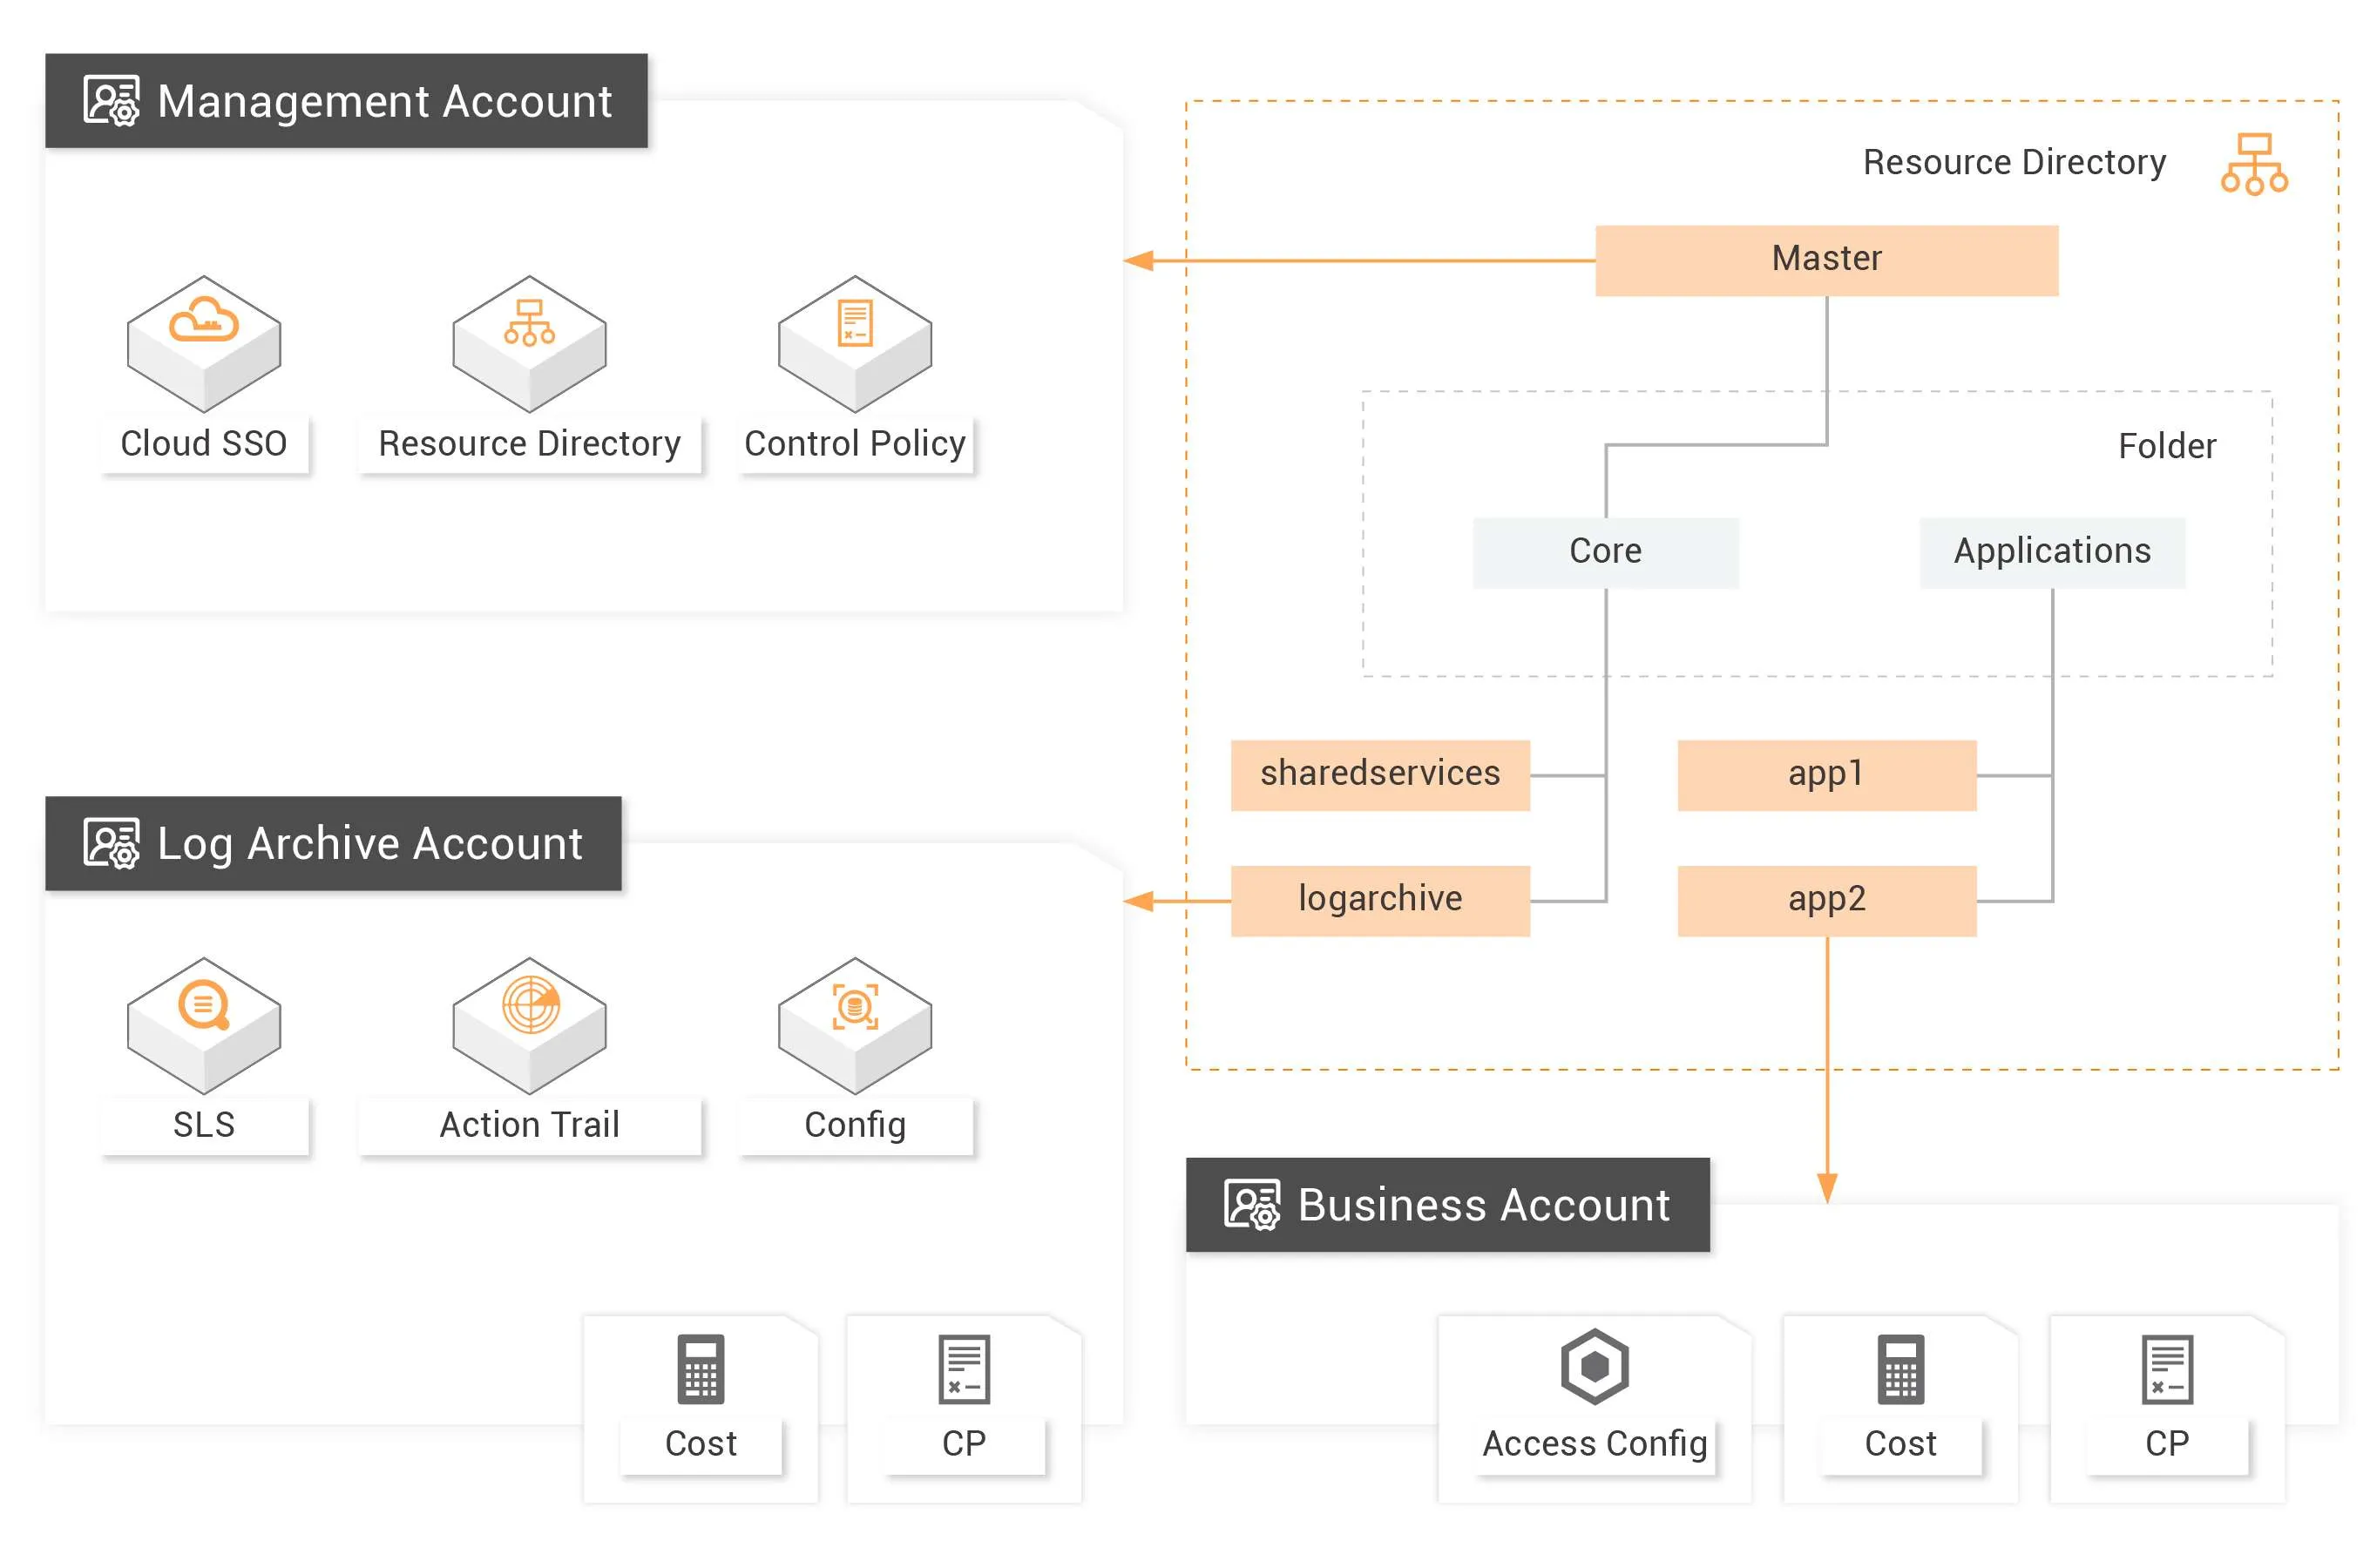Select the Core folder node
Image resolution: width=2370 pixels, height=1568 pixels.
click(1605, 552)
